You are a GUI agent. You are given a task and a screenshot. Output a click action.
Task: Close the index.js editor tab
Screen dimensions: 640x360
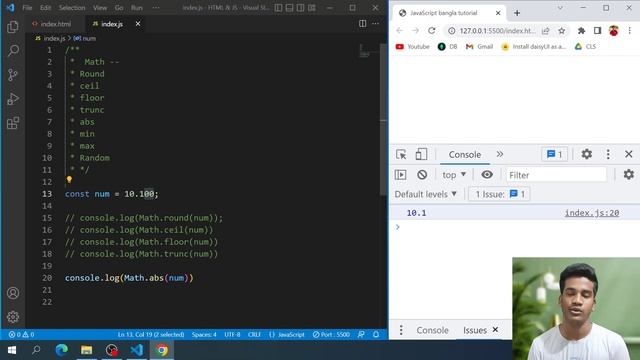[x=138, y=24]
